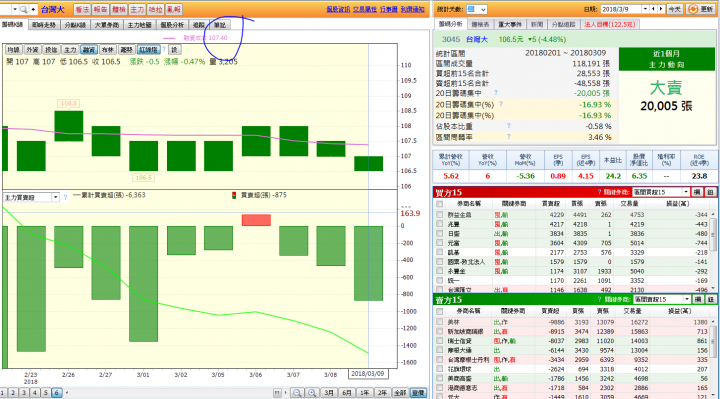
Task: Click the 看法 button in top toolbar
Action: pyautogui.click(x=82, y=9)
